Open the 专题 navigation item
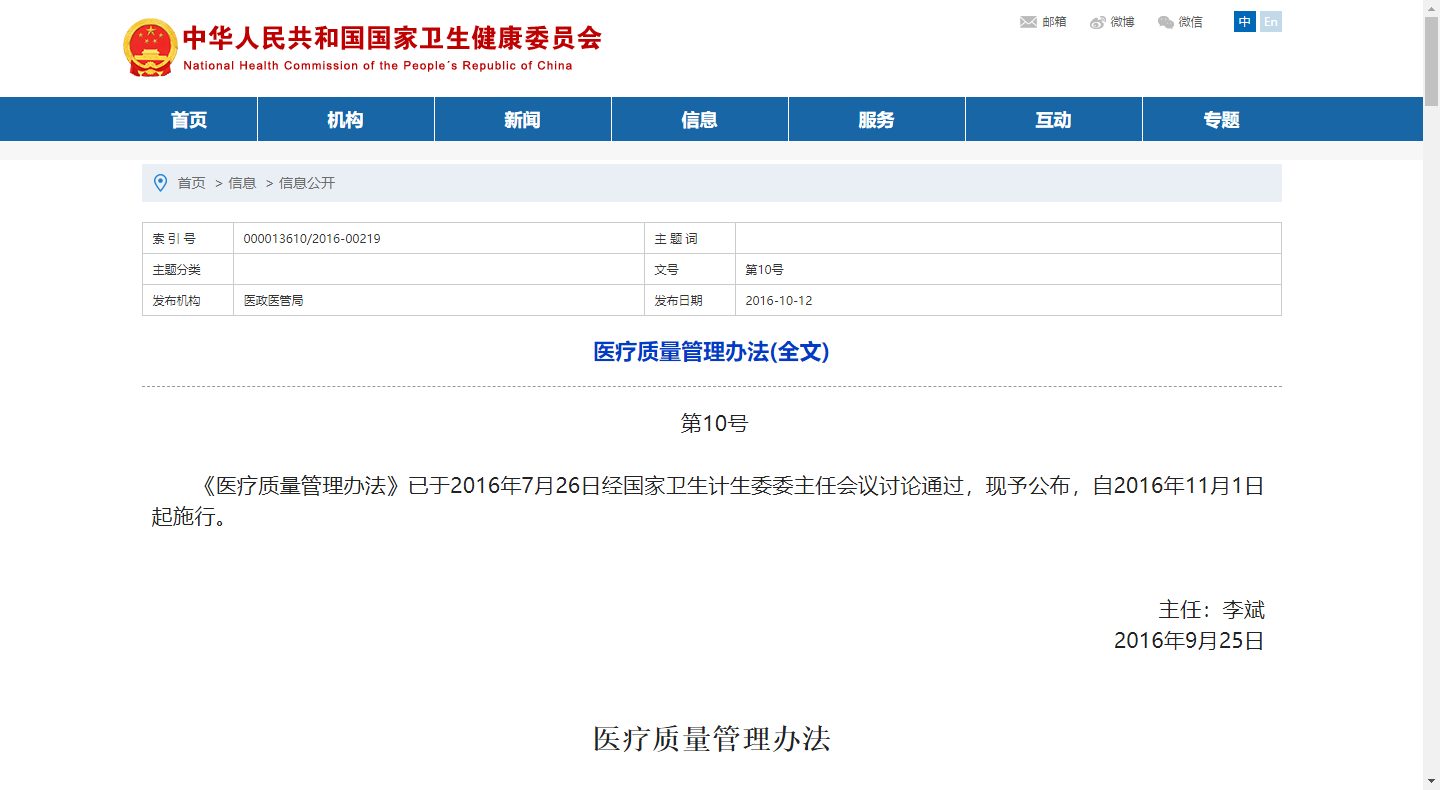1440x790 pixels. click(1221, 120)
